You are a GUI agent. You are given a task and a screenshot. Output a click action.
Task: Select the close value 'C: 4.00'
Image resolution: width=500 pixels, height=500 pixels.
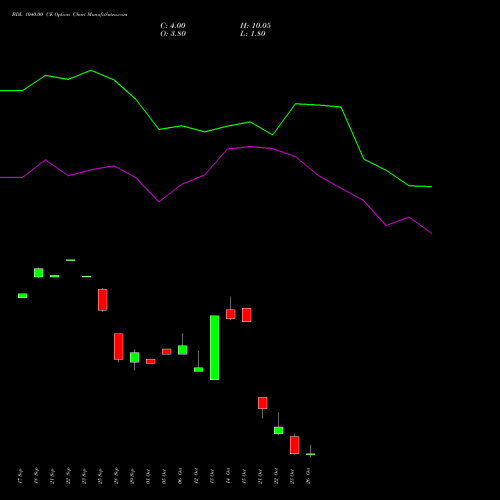(x=173, y=26)
